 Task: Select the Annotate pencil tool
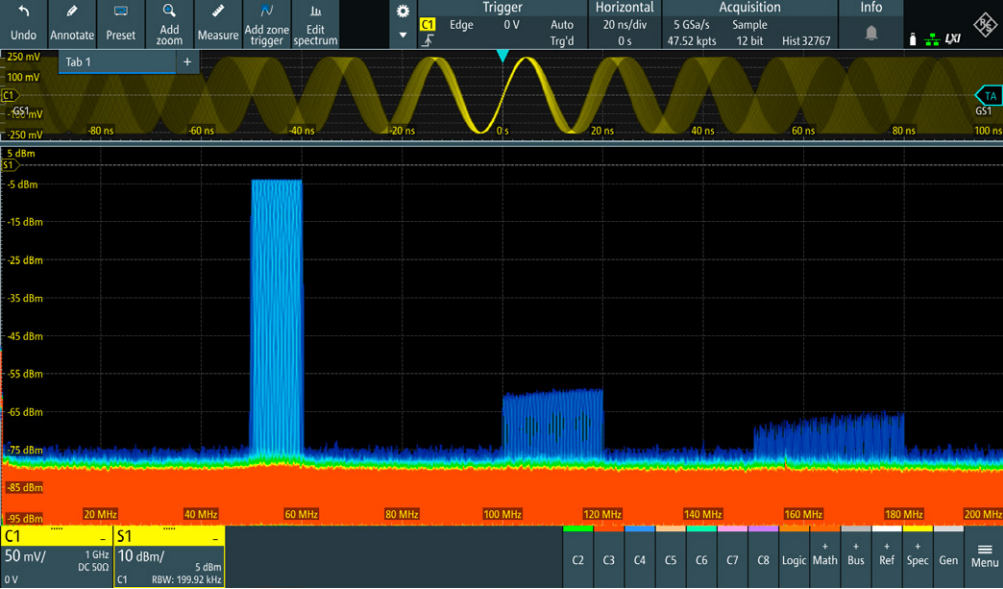pos(71,22)
